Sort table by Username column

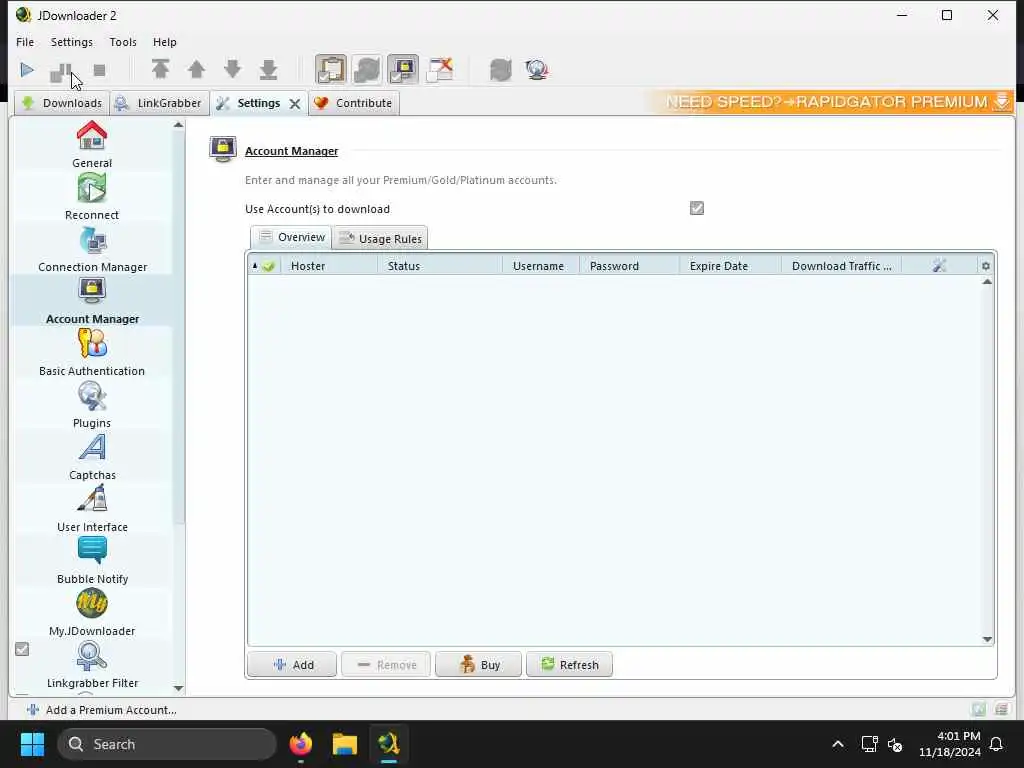(x=541, y=266)
